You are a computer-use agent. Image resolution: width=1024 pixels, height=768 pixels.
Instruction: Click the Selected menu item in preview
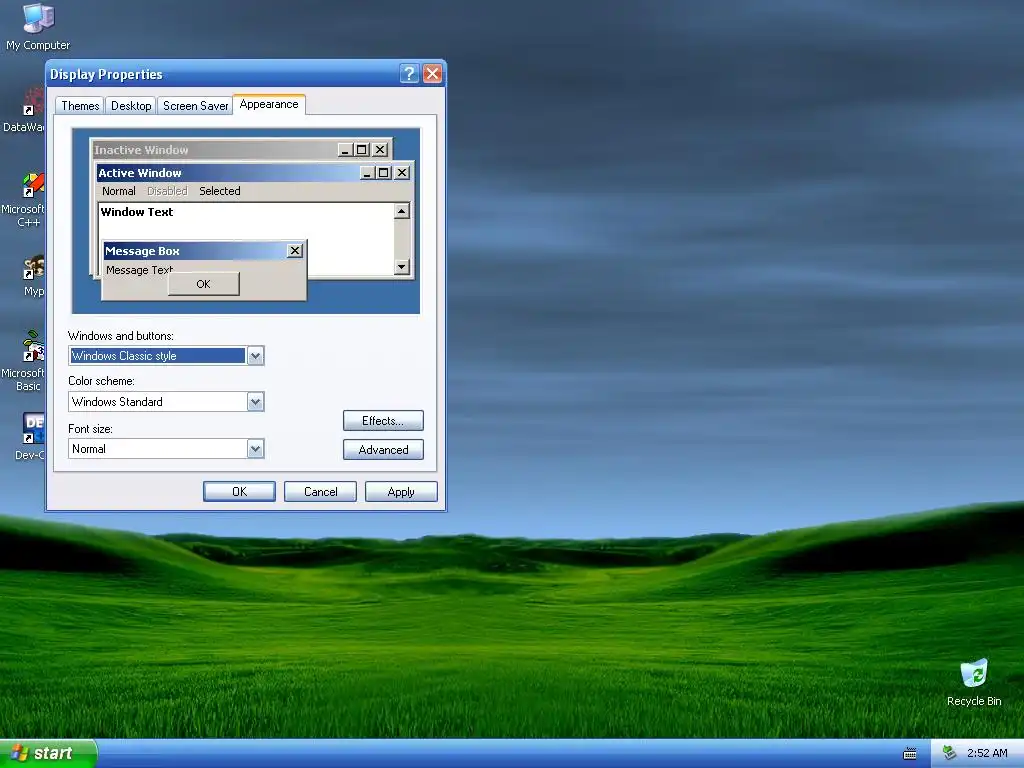click(x=219, y=191)
